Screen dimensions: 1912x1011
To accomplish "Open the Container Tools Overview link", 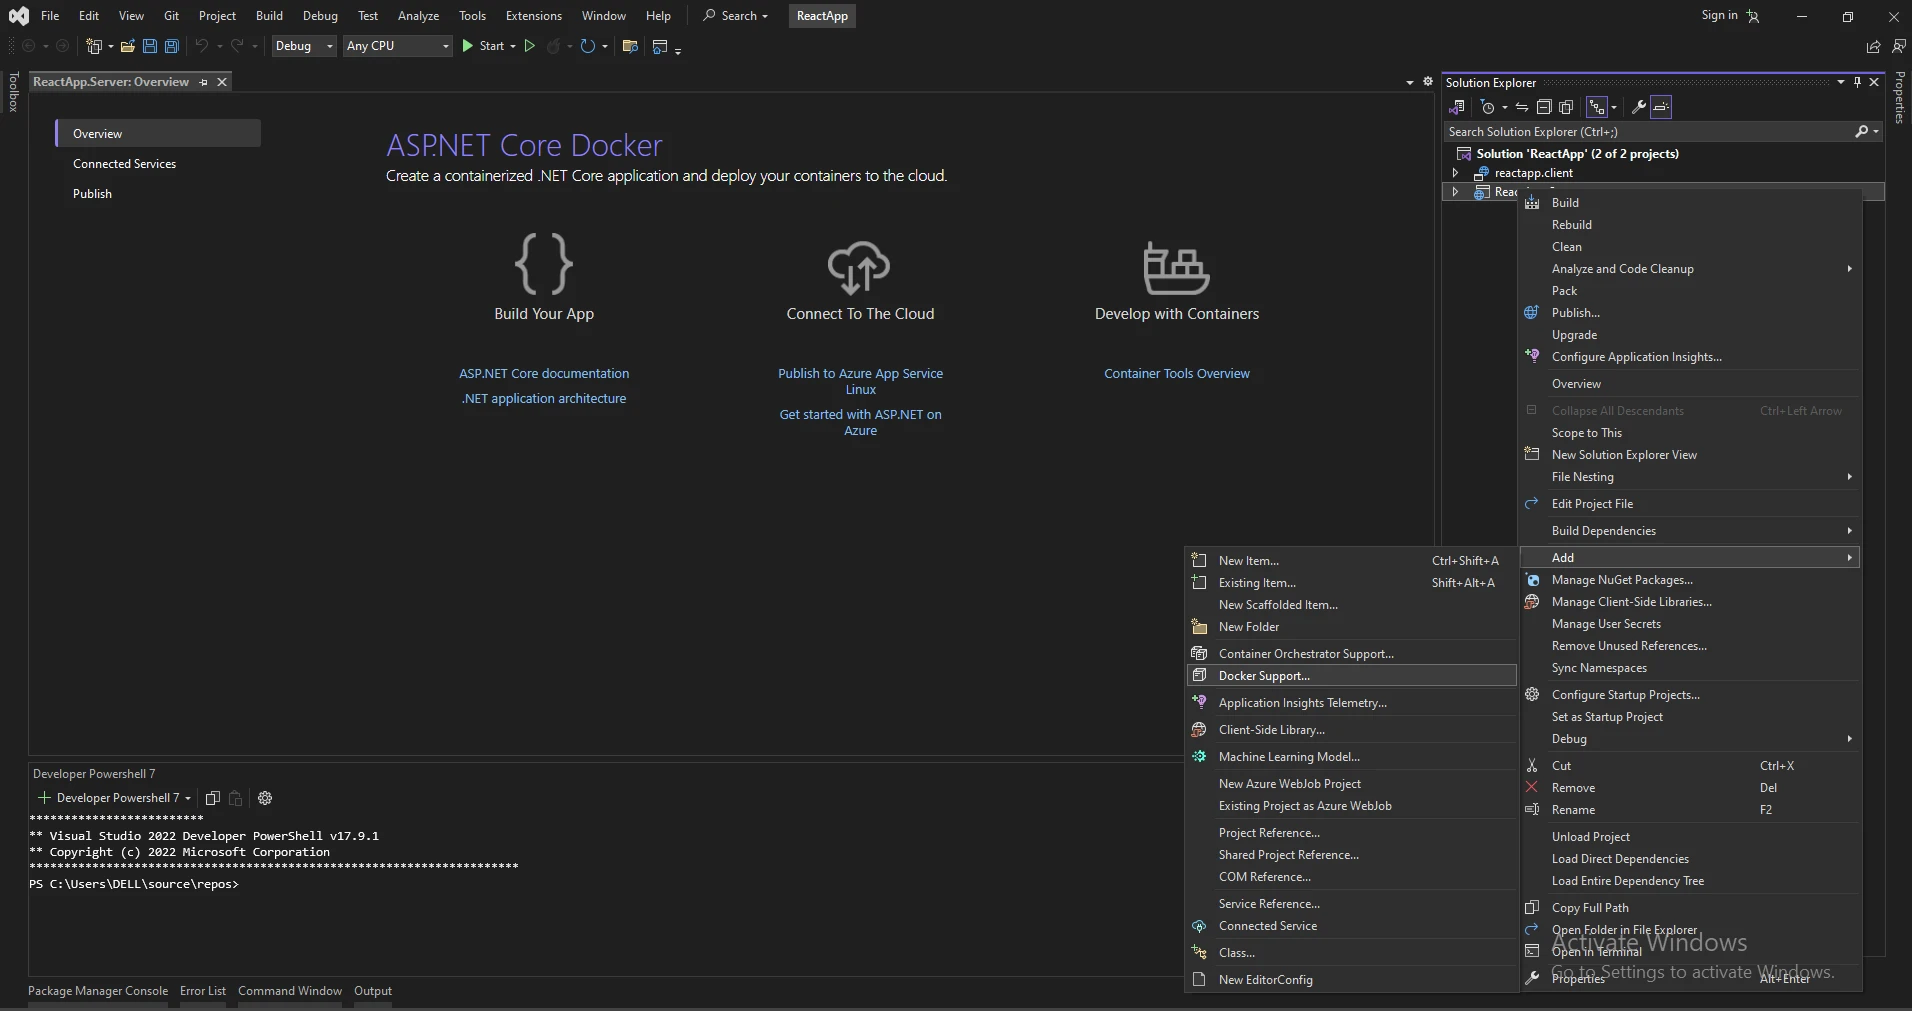I will (1177, 374).
